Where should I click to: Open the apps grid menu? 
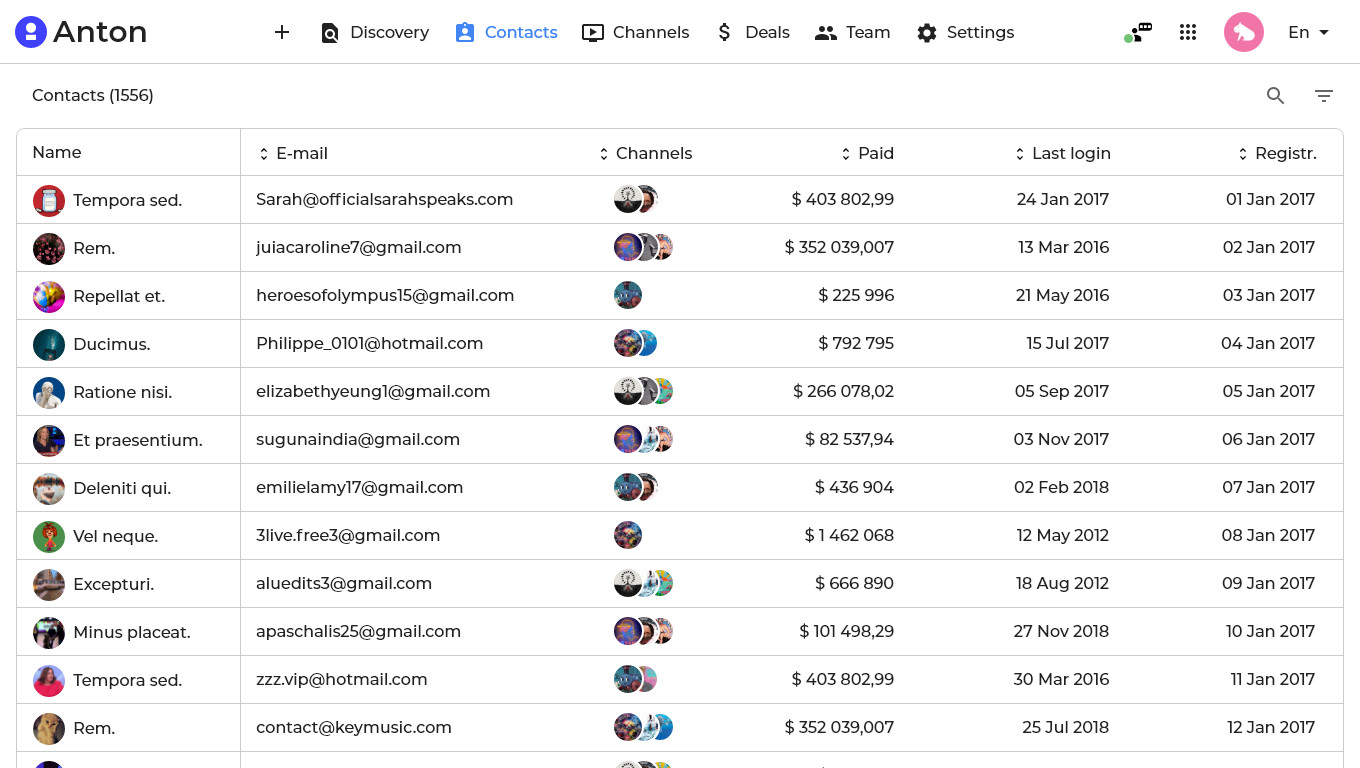[x=1188, y=32]
